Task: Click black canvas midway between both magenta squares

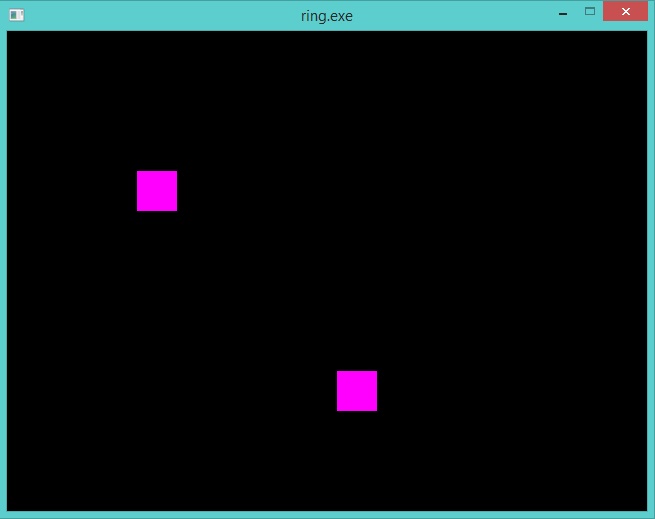Action: pos(257,291)
